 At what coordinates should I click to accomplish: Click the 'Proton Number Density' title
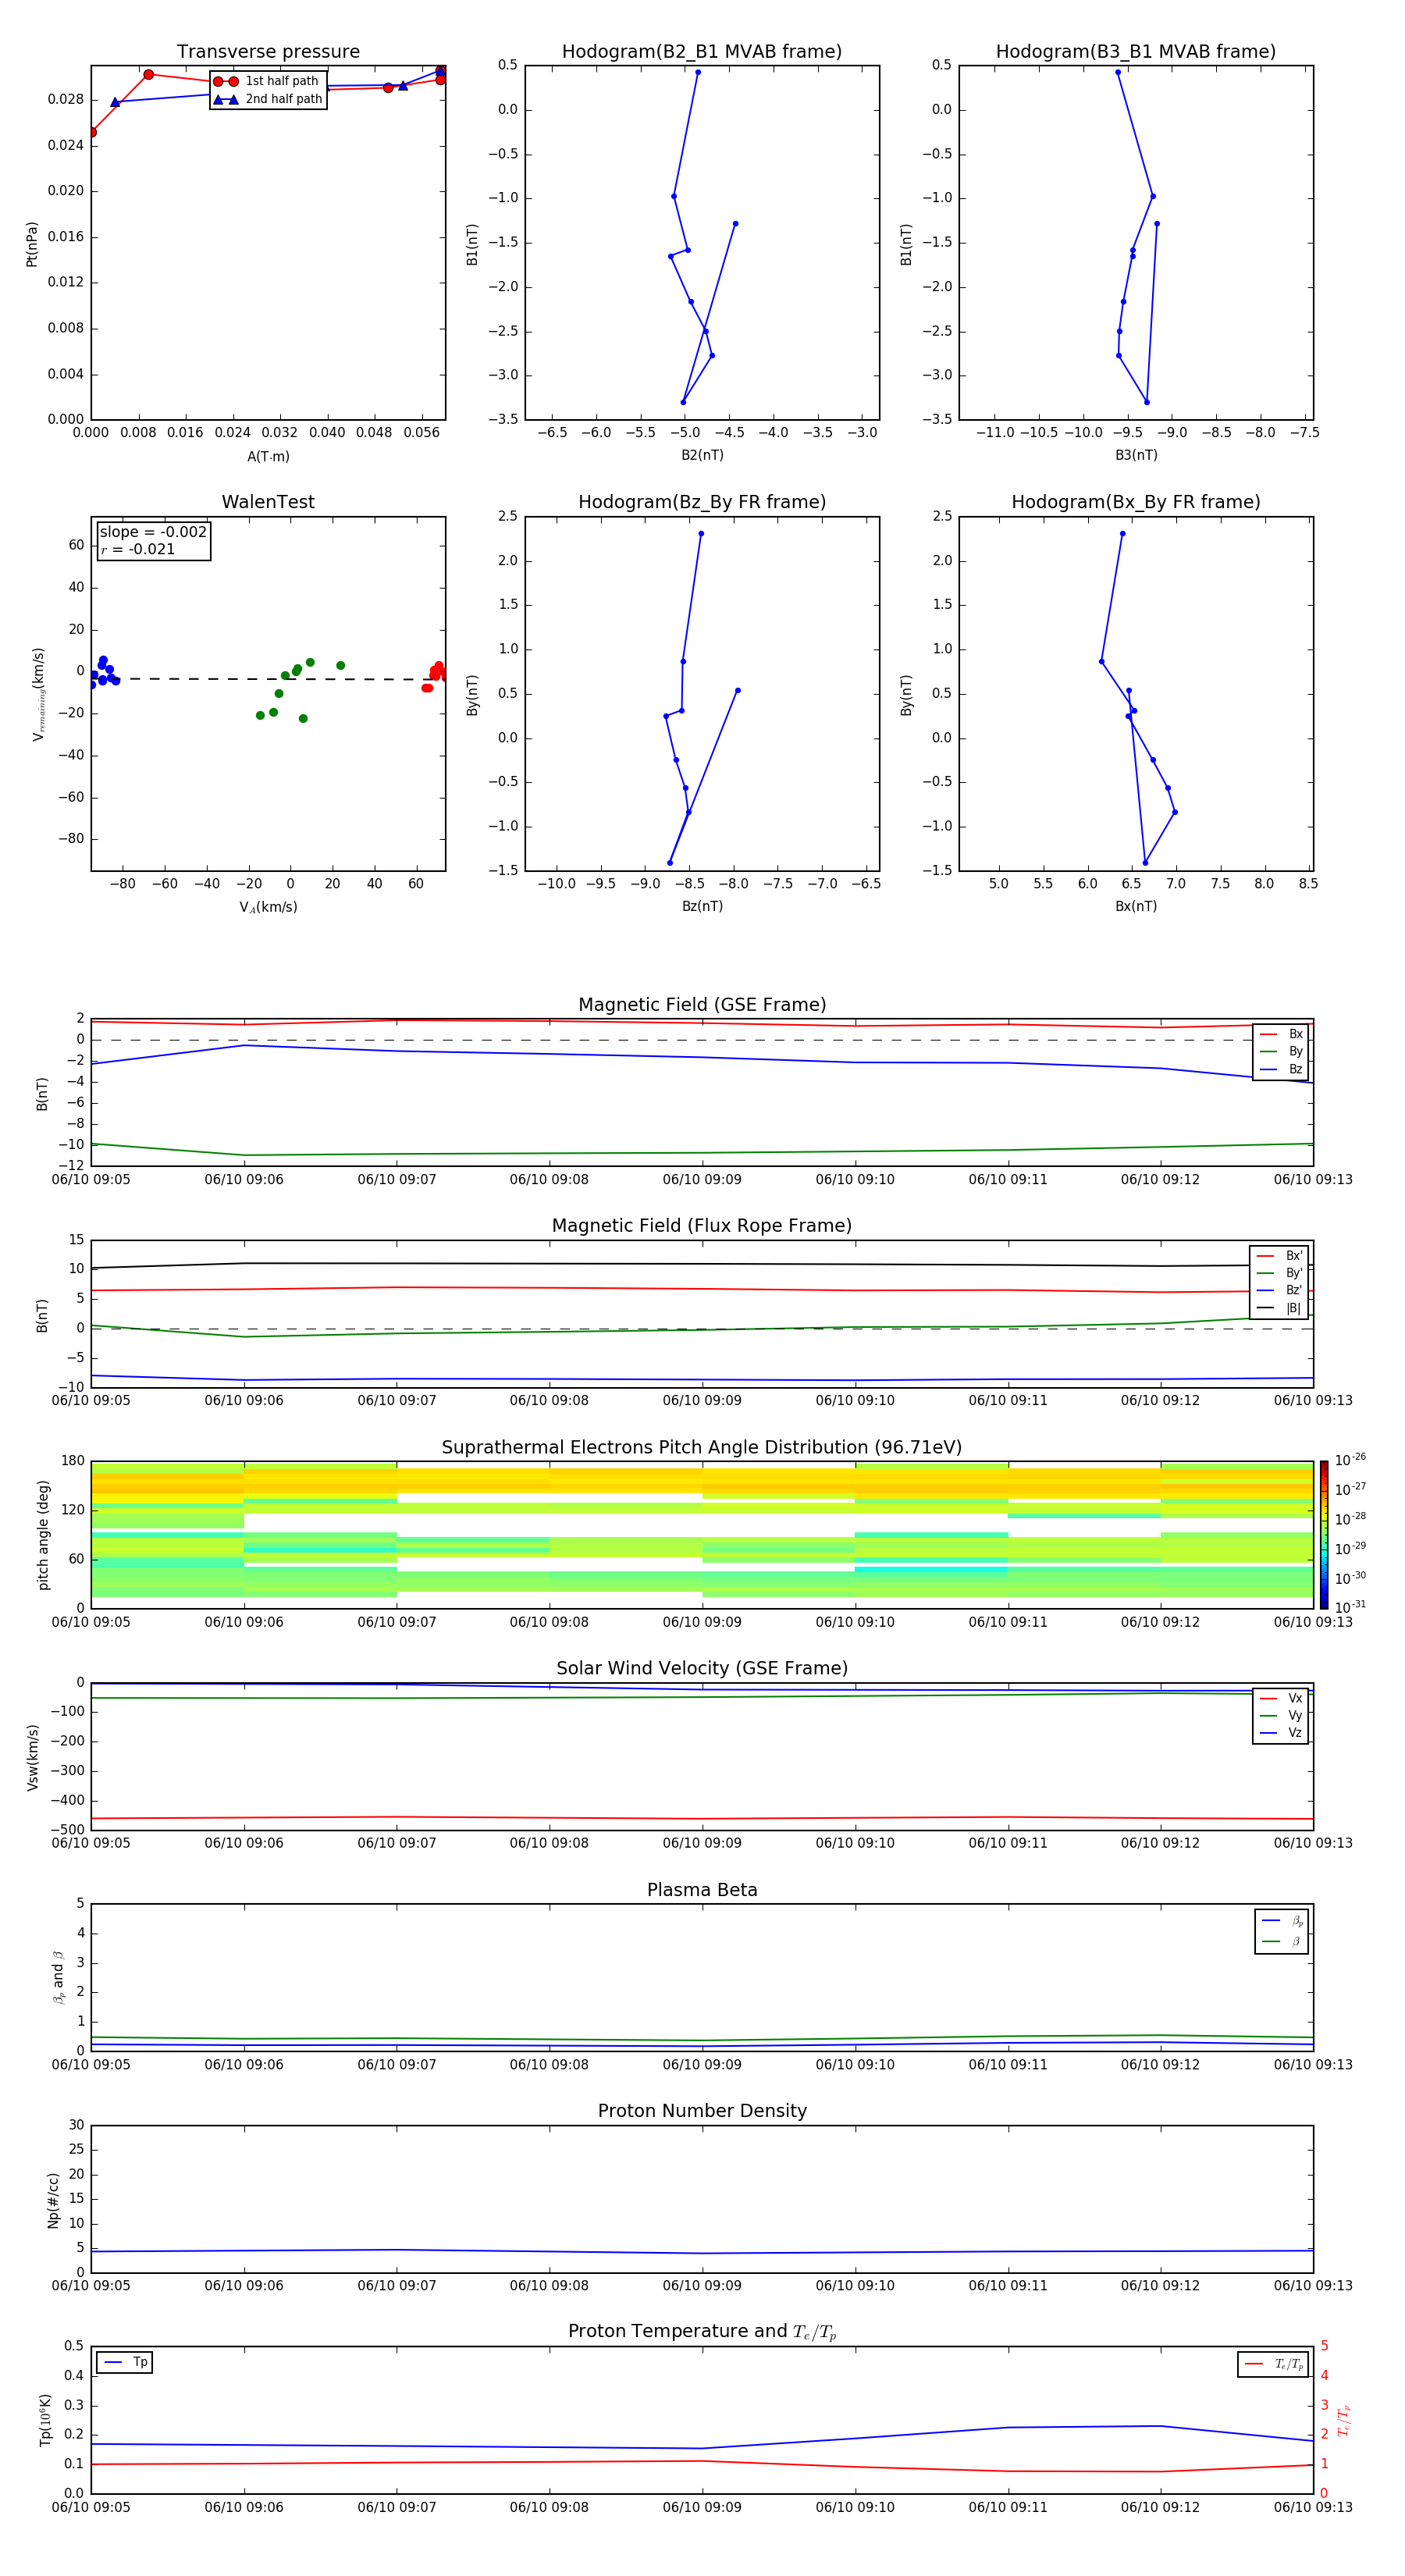[x=702, y=2111]
